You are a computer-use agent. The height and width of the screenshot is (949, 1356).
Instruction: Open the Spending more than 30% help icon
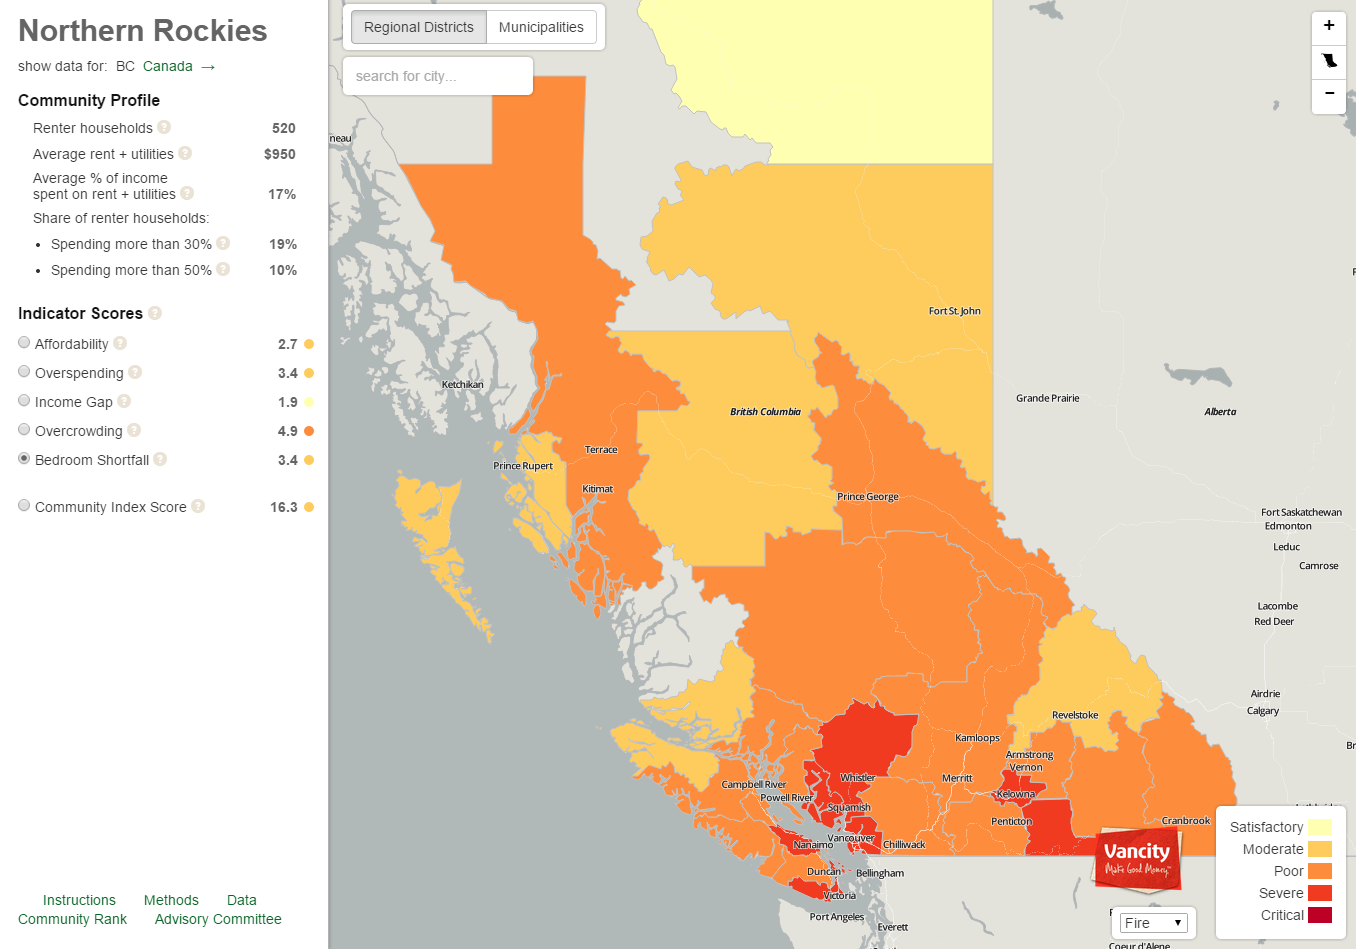point(223,243)
